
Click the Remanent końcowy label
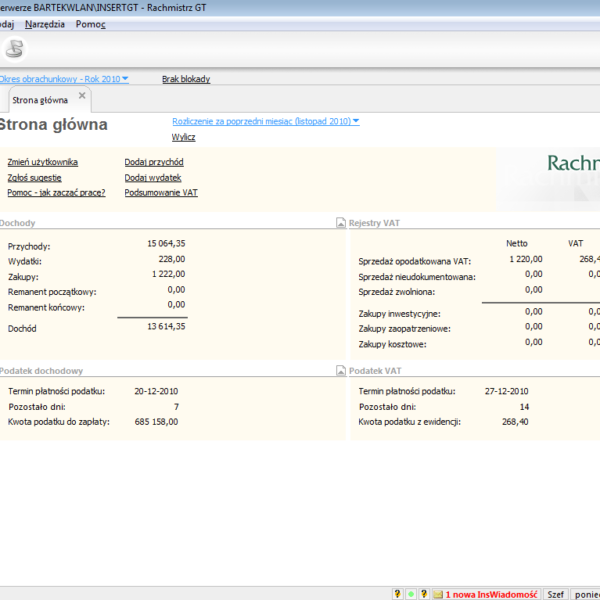tap(46, 308)
